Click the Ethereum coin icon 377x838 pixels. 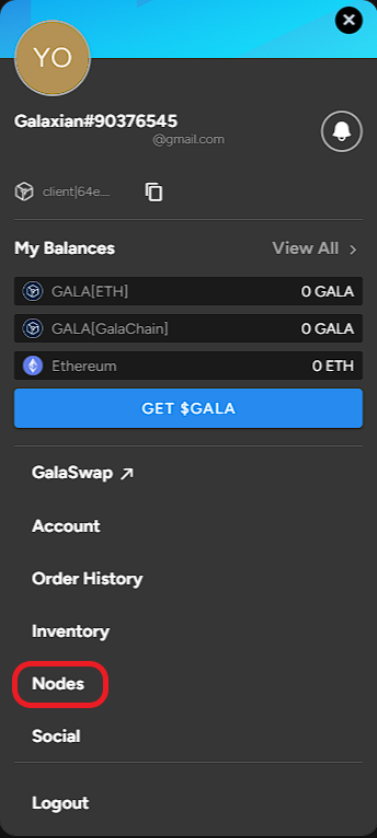33,366
